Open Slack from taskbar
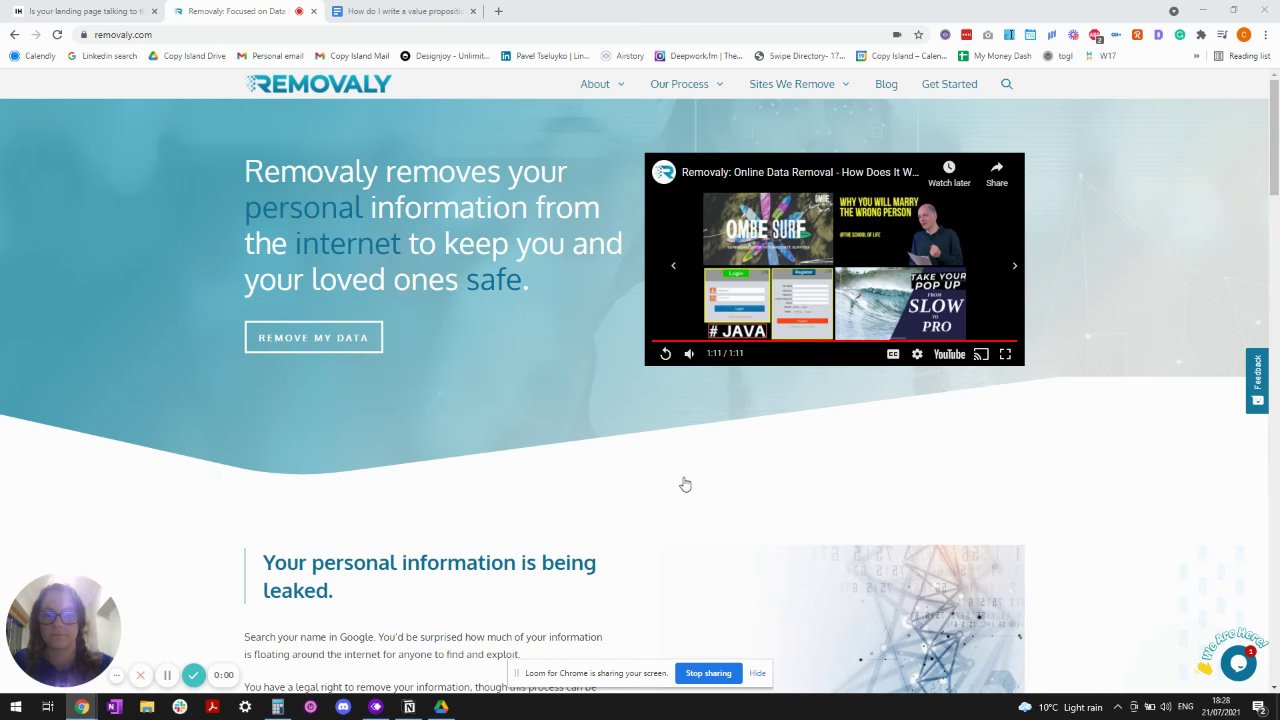Viewport: 1280px width, 720px height. click(x=179, y=707)
